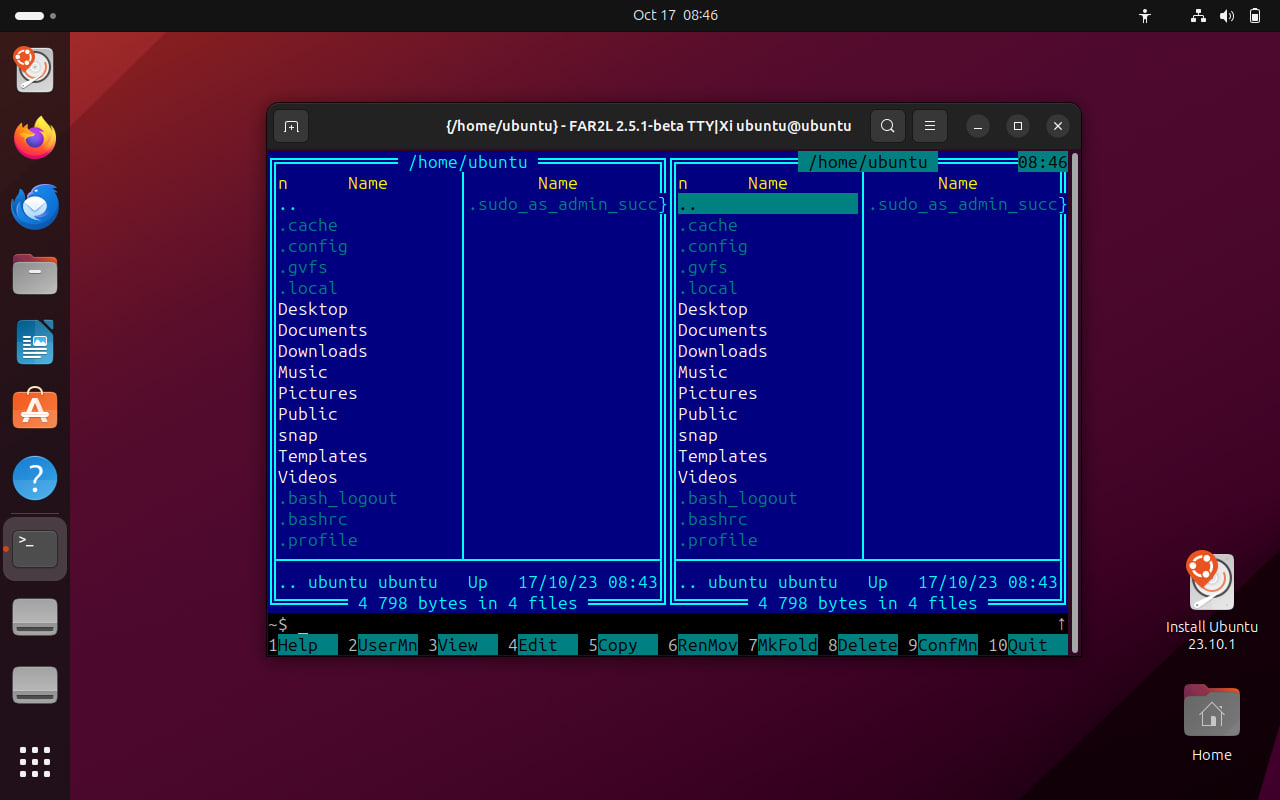
Task: Click 5 Copy in the function key bar
Action: tap(623, 645)
